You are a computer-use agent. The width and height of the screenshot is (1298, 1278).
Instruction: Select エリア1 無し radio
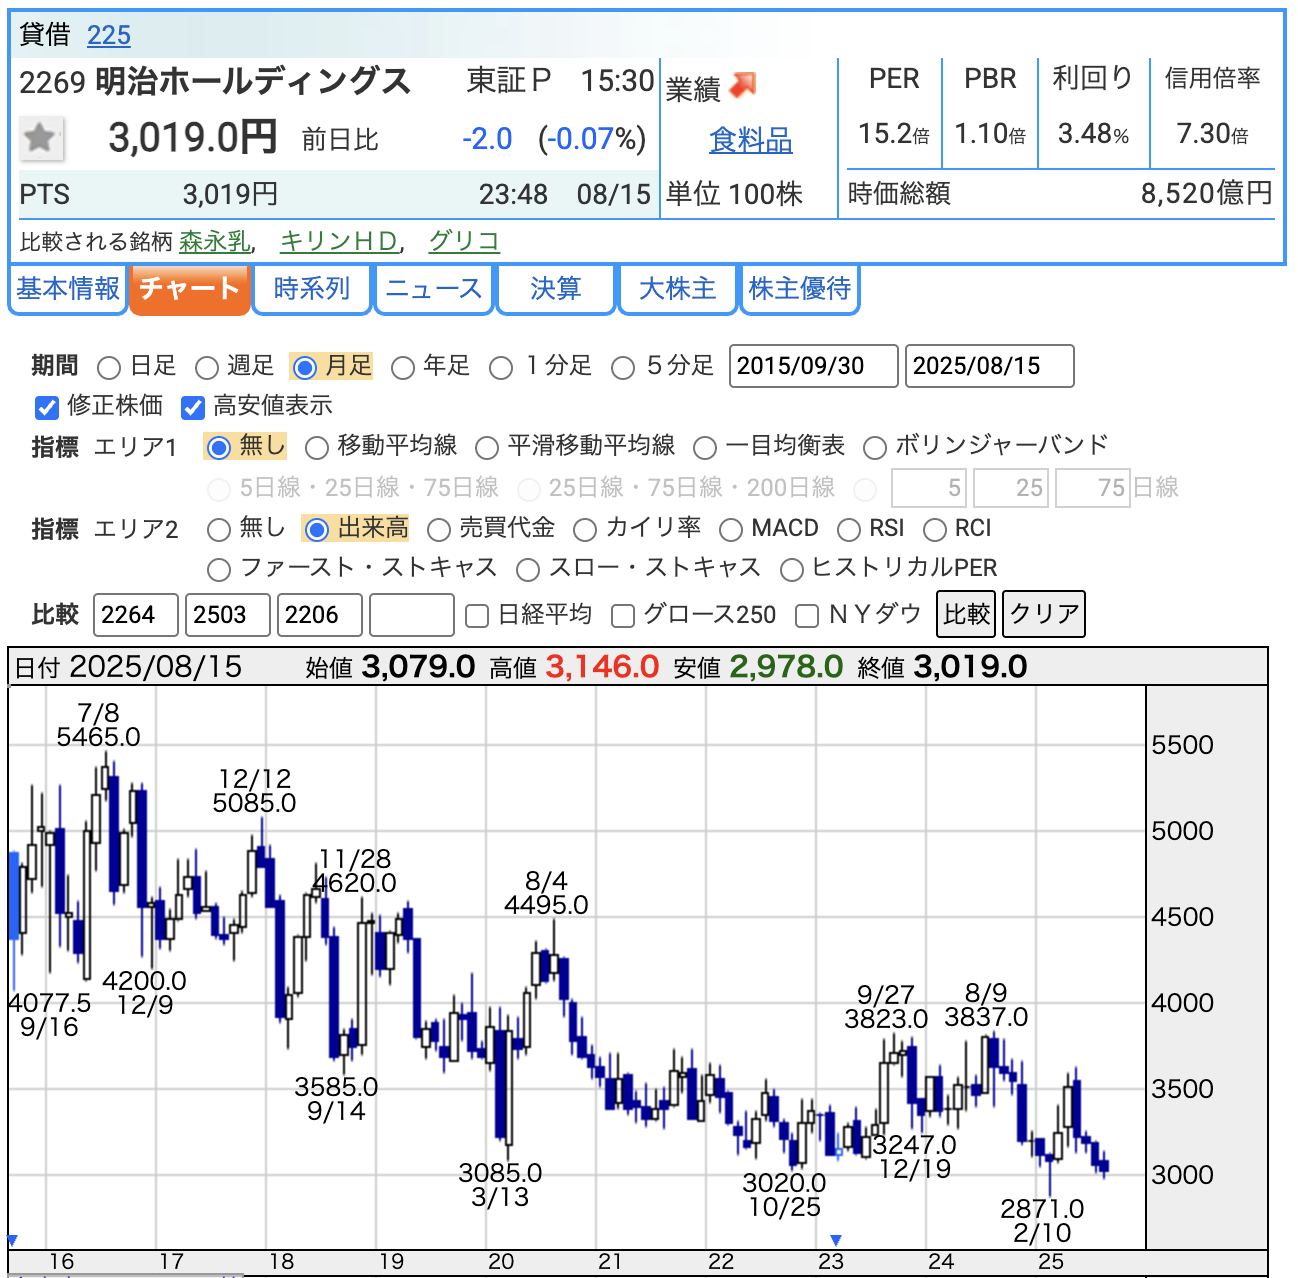(219, 447)
